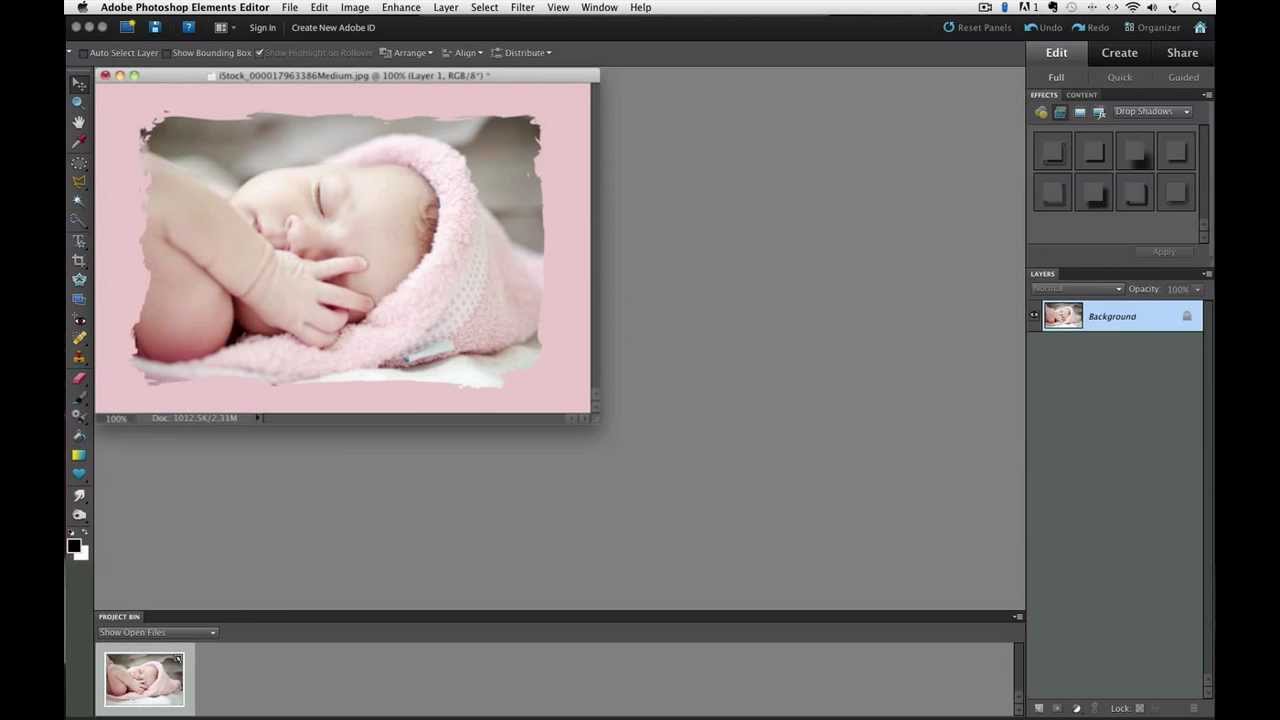Select the Eyedropper tool

point(79,142)
